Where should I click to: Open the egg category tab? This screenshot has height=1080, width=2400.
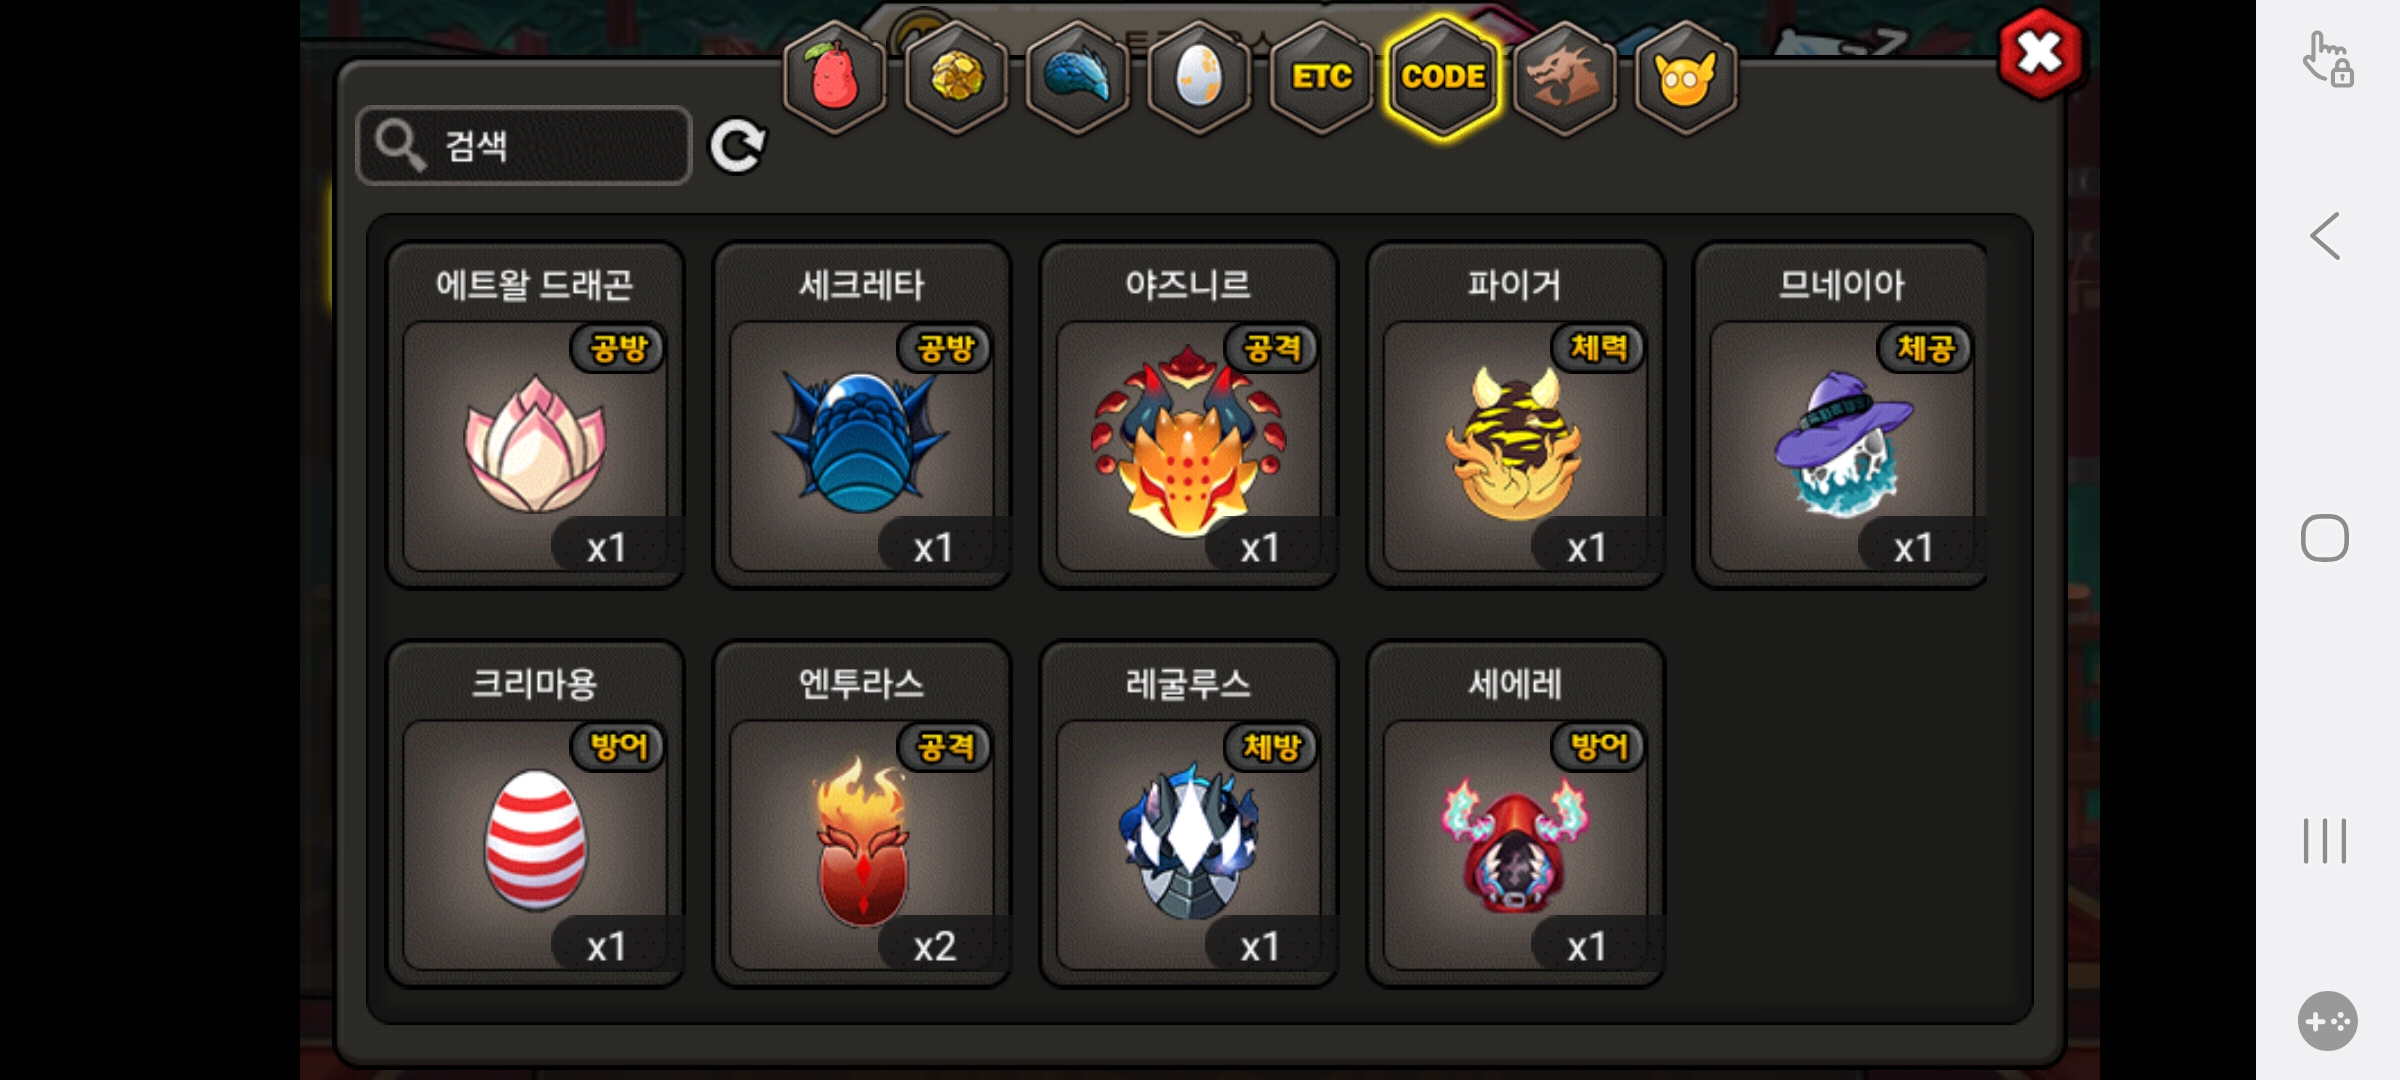click(x=1200, y=77)
